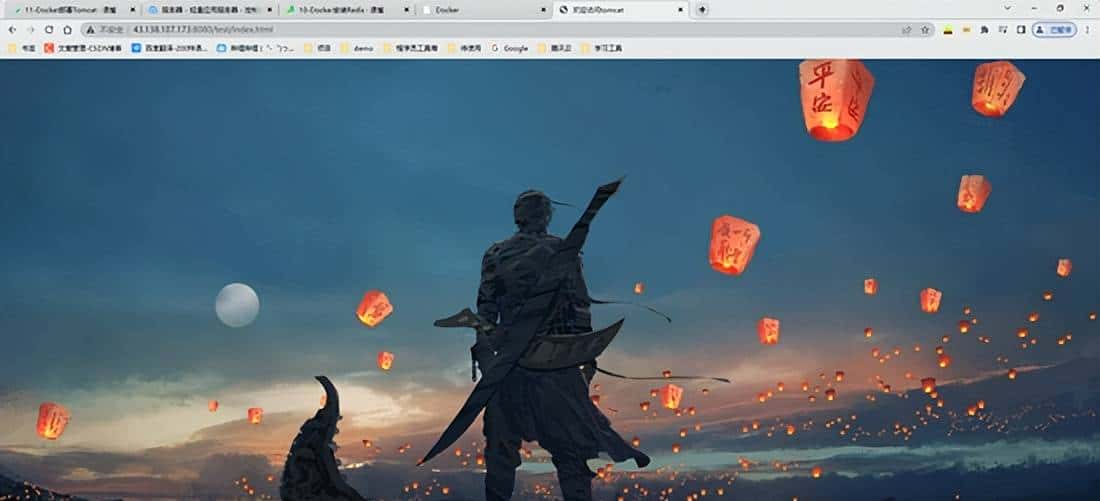
Task: Open the bilibili bookmark
Action: [x=256, y=48]
